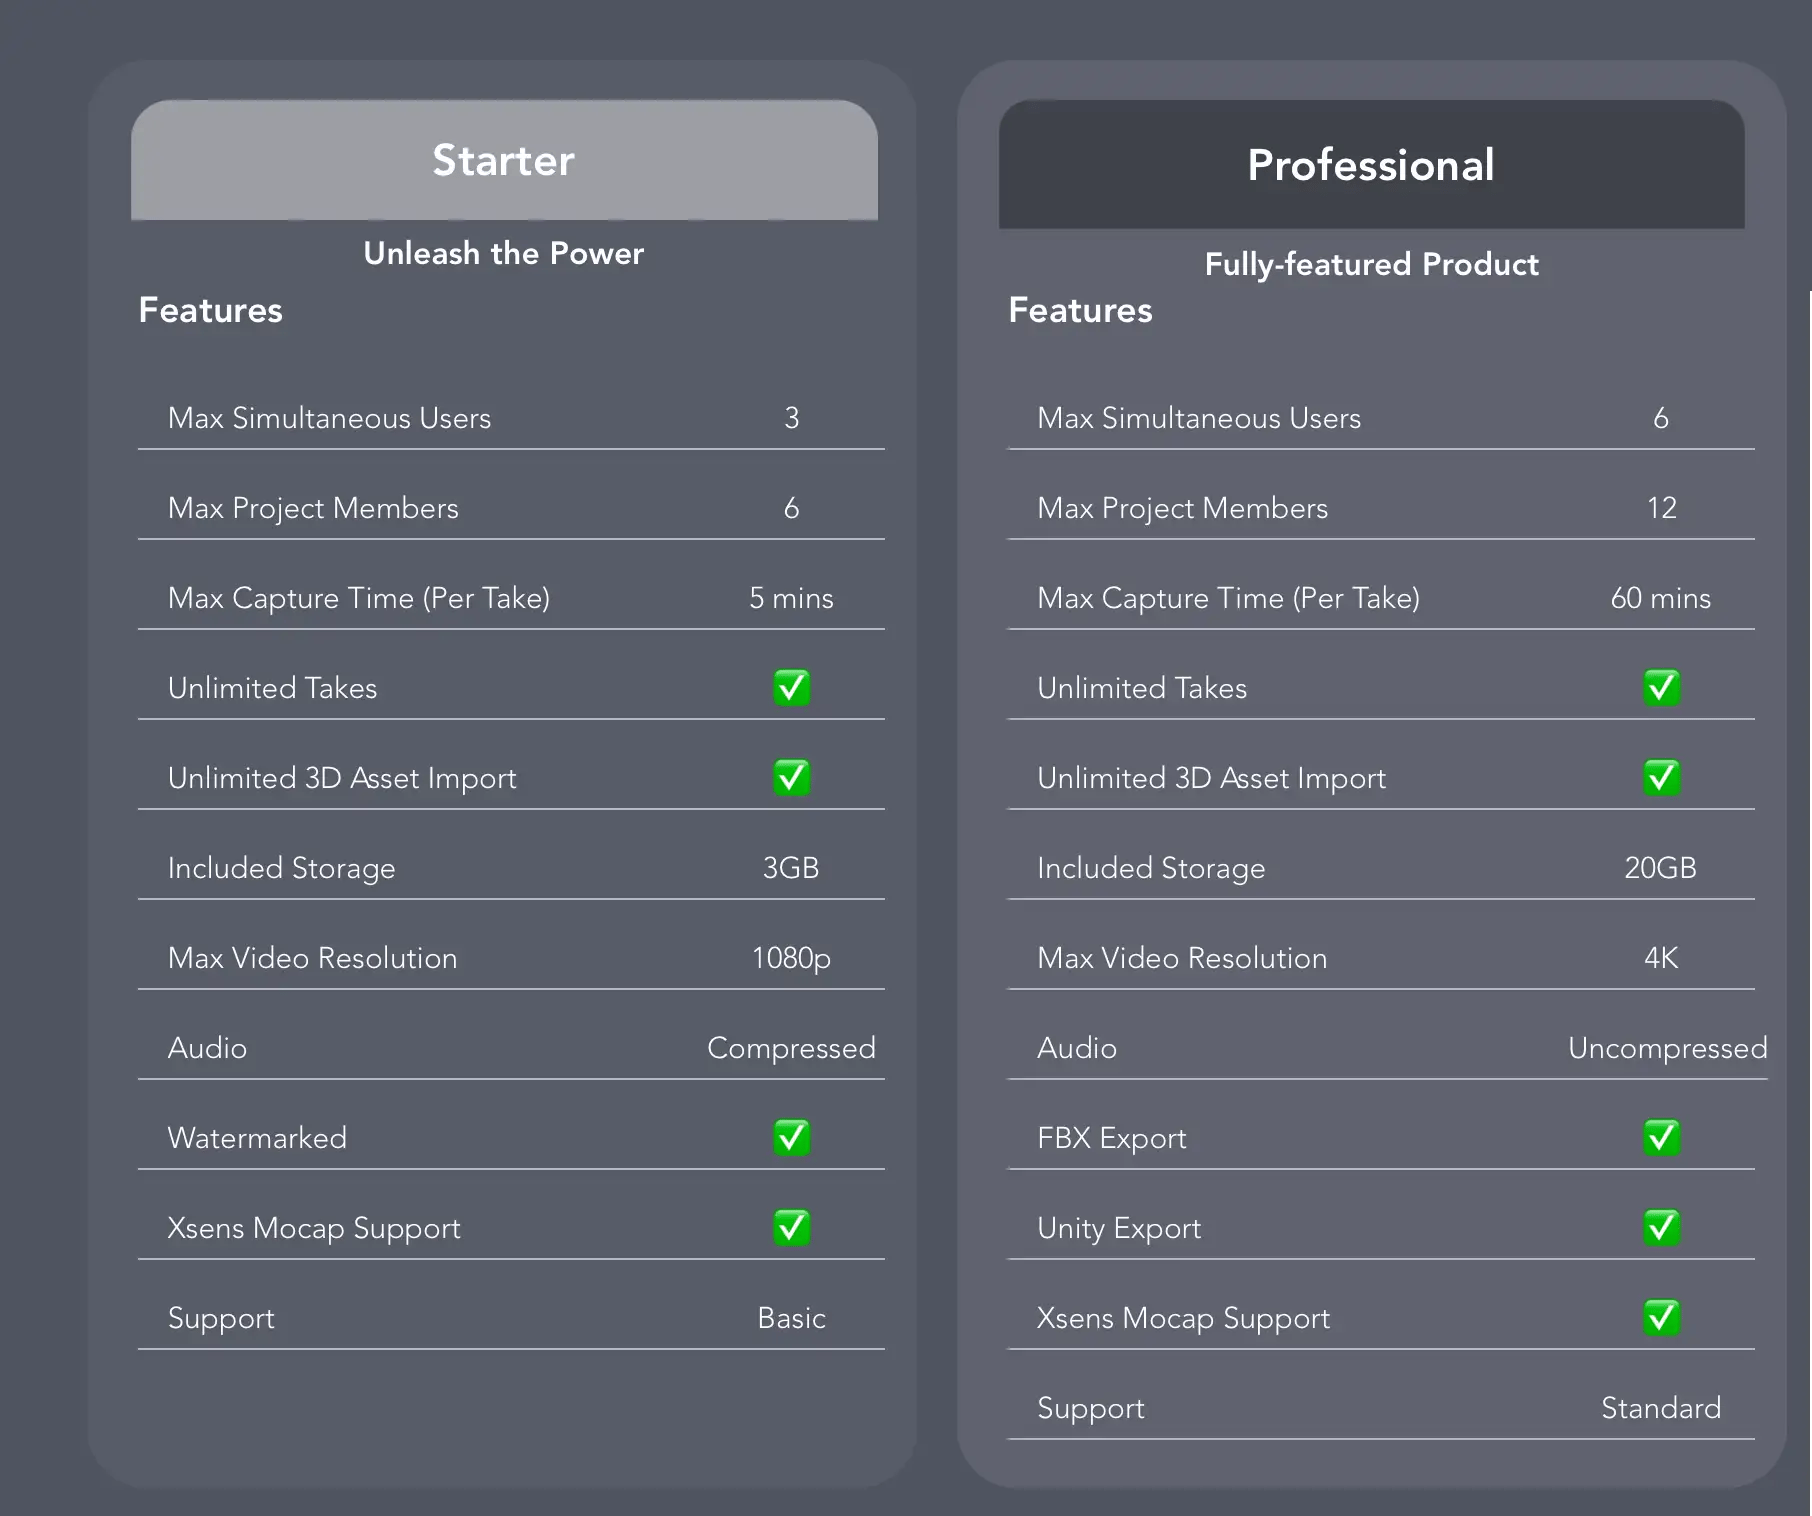1812x1516 pixels.
Task: Click Starter's Unlimited 3D Asset Import checkmark
Action: 791,778
